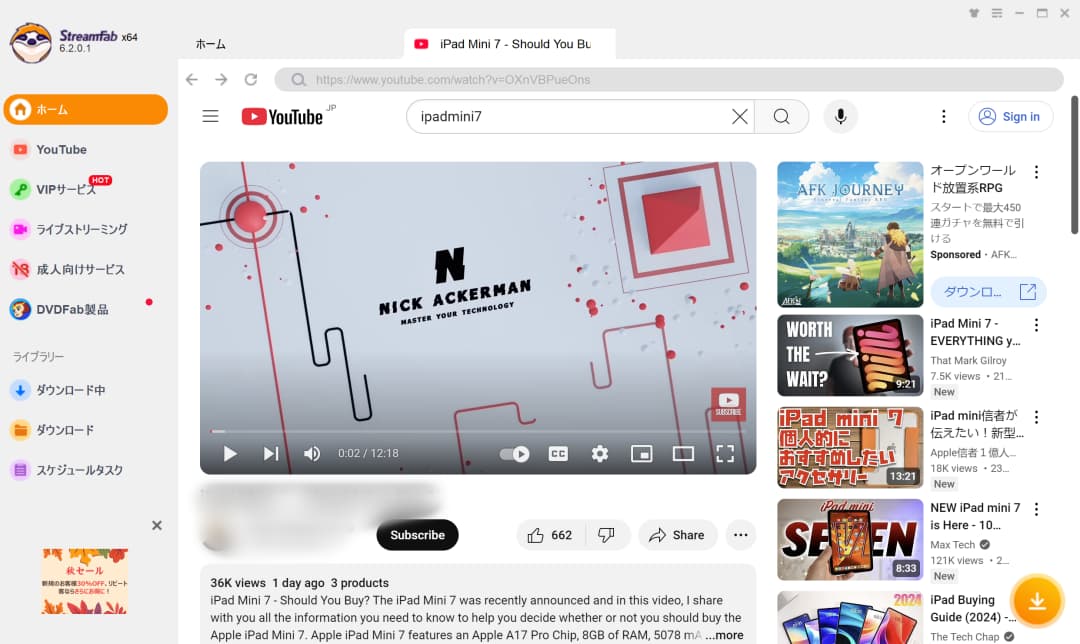
Task: Open the 'iPad mini信者が伝えたい' video title
Action: 976,424
